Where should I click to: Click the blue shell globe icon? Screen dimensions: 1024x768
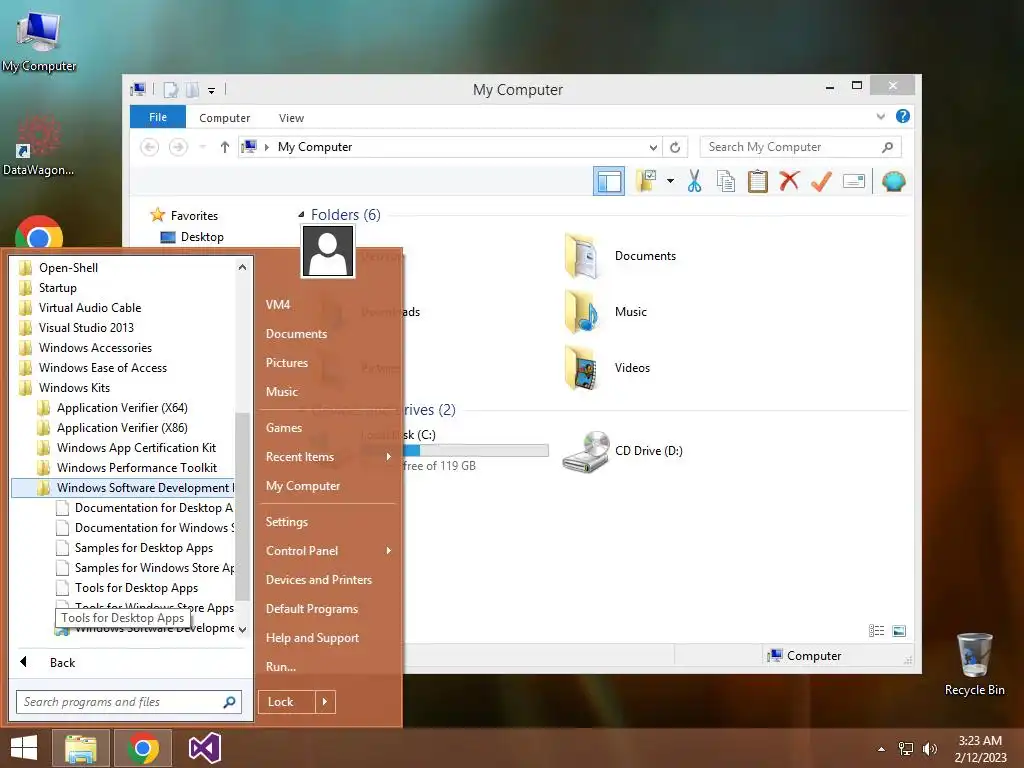coord(893,181)
